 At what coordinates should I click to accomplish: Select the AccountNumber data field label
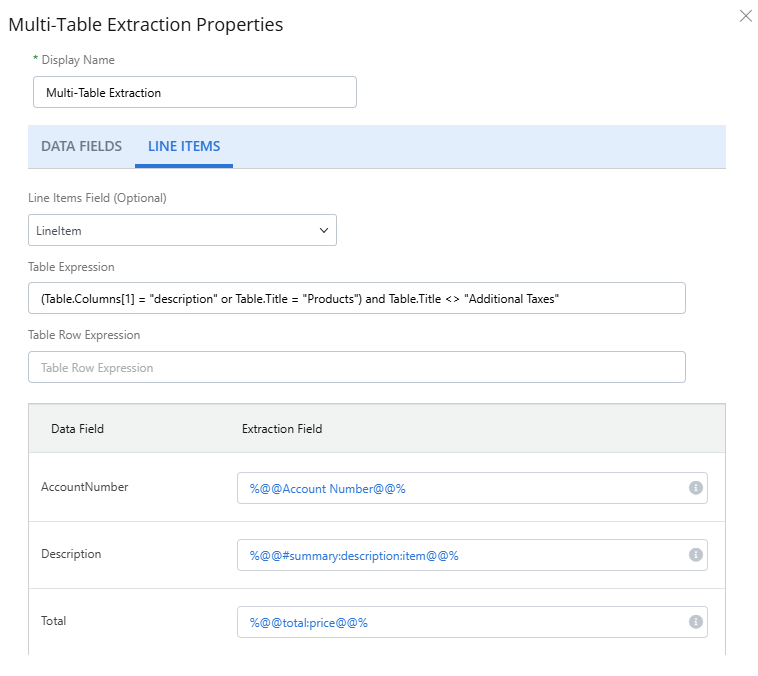(x=84, y=487)
